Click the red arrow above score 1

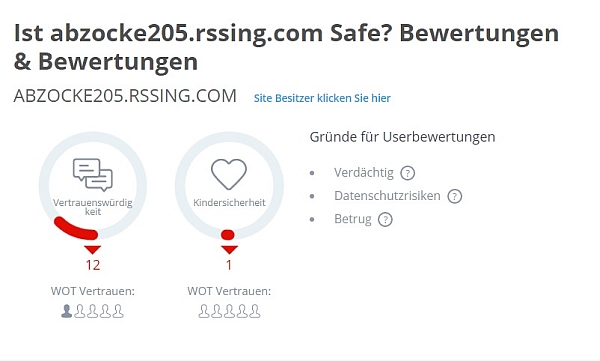(x=229, y=250)
